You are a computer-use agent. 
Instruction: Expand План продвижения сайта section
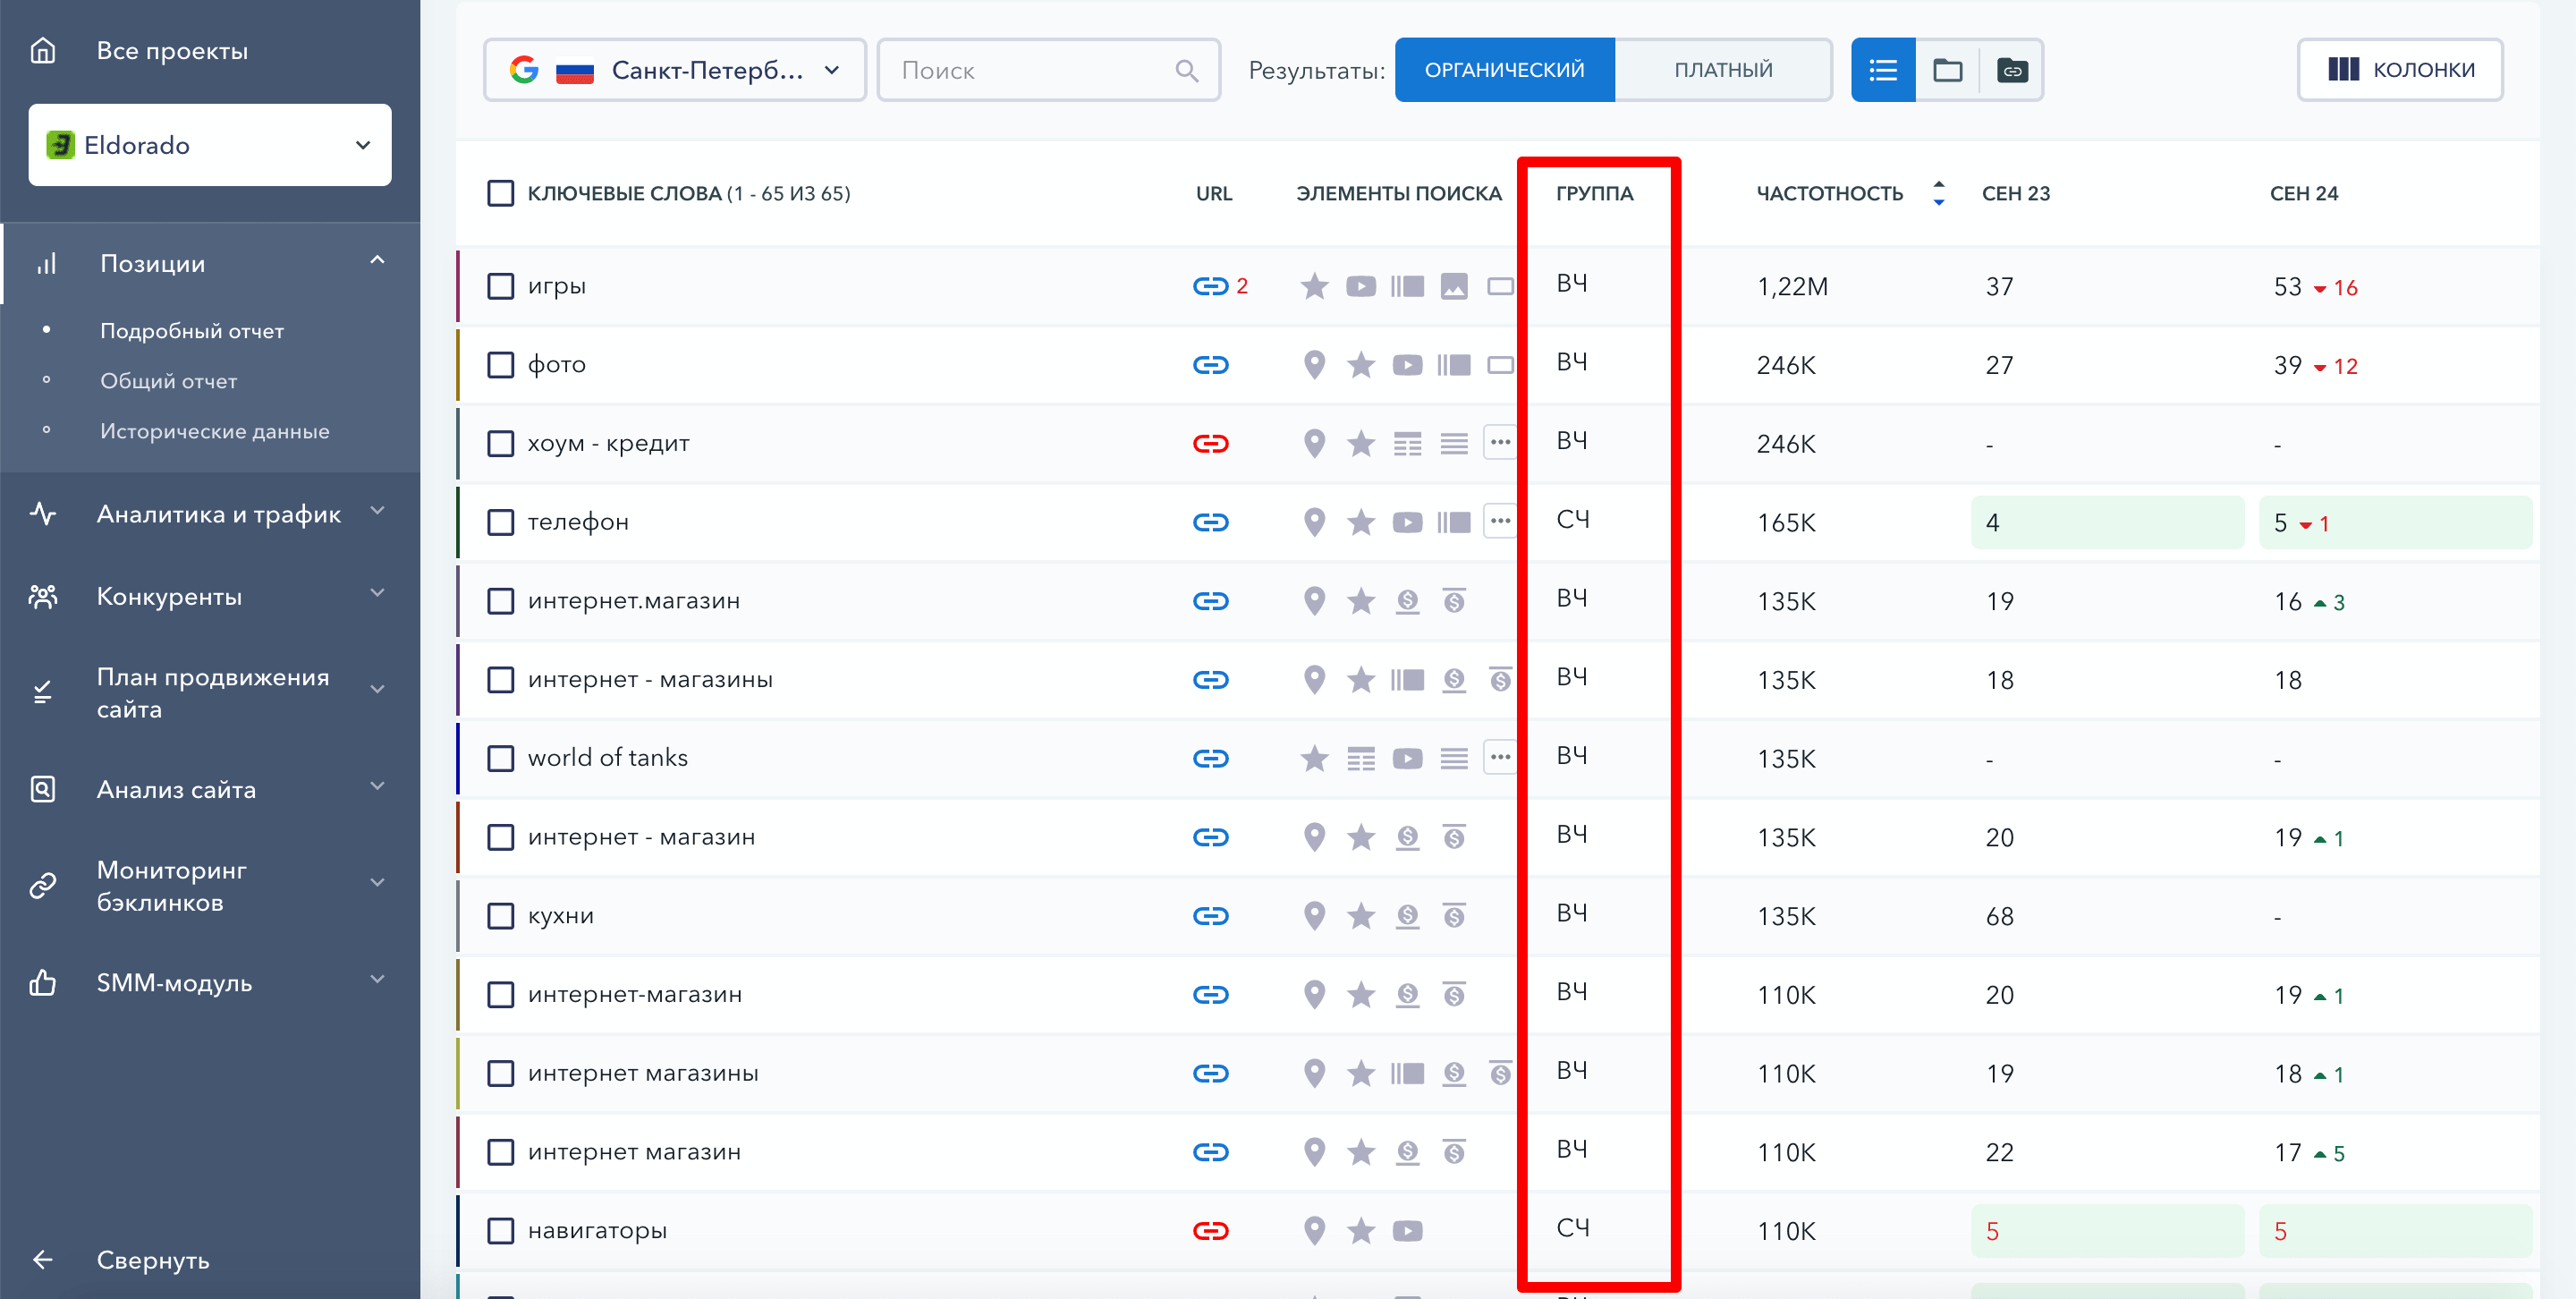click(x=377, y=690)
